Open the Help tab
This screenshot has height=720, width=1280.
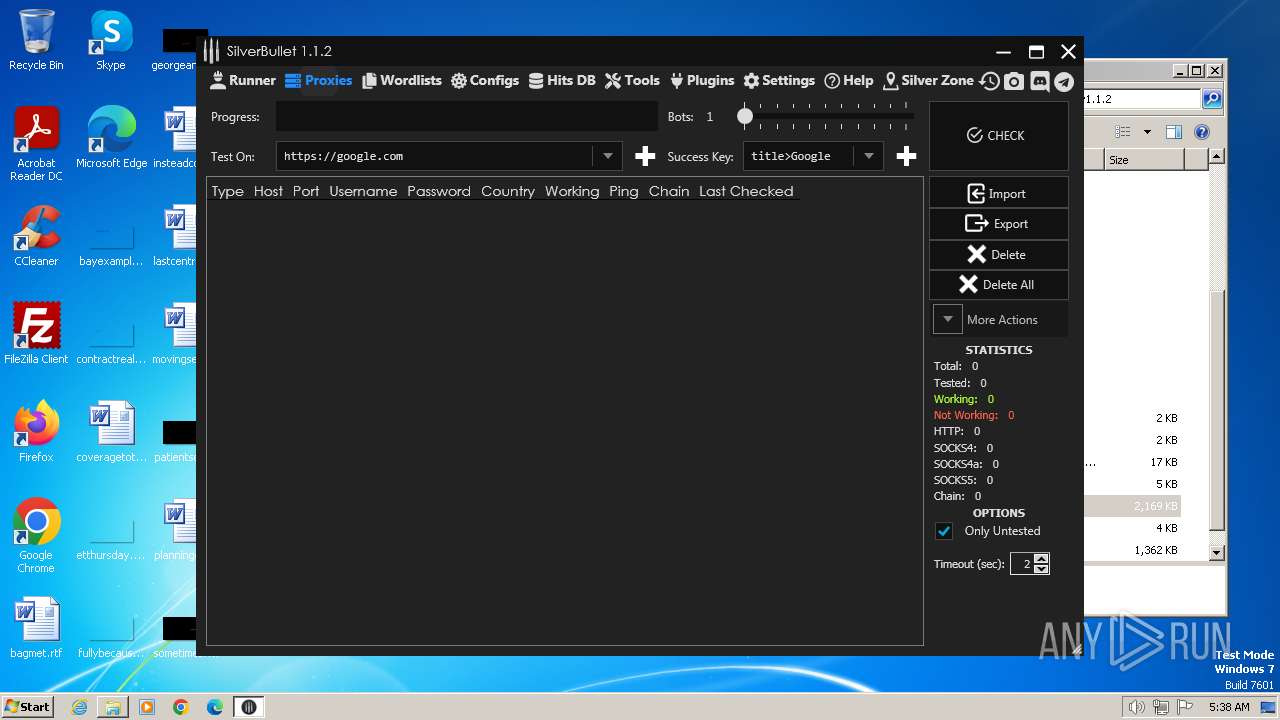(x=848, y=81)
